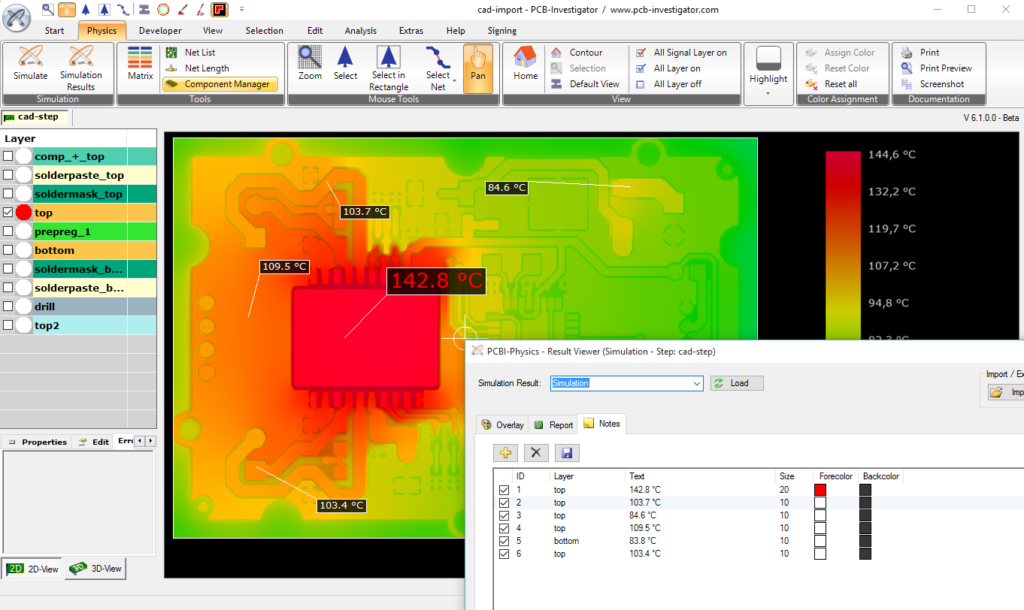Screen dimensions: 1024x610
Task: Open Component Manager
Action: 220,84
